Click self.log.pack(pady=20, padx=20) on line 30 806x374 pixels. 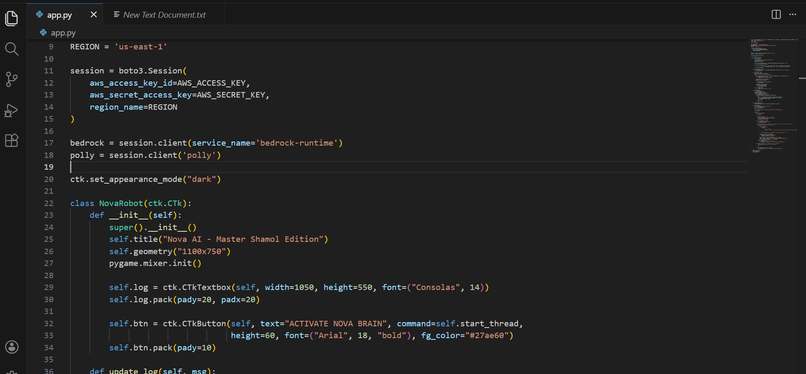point(185,300)
